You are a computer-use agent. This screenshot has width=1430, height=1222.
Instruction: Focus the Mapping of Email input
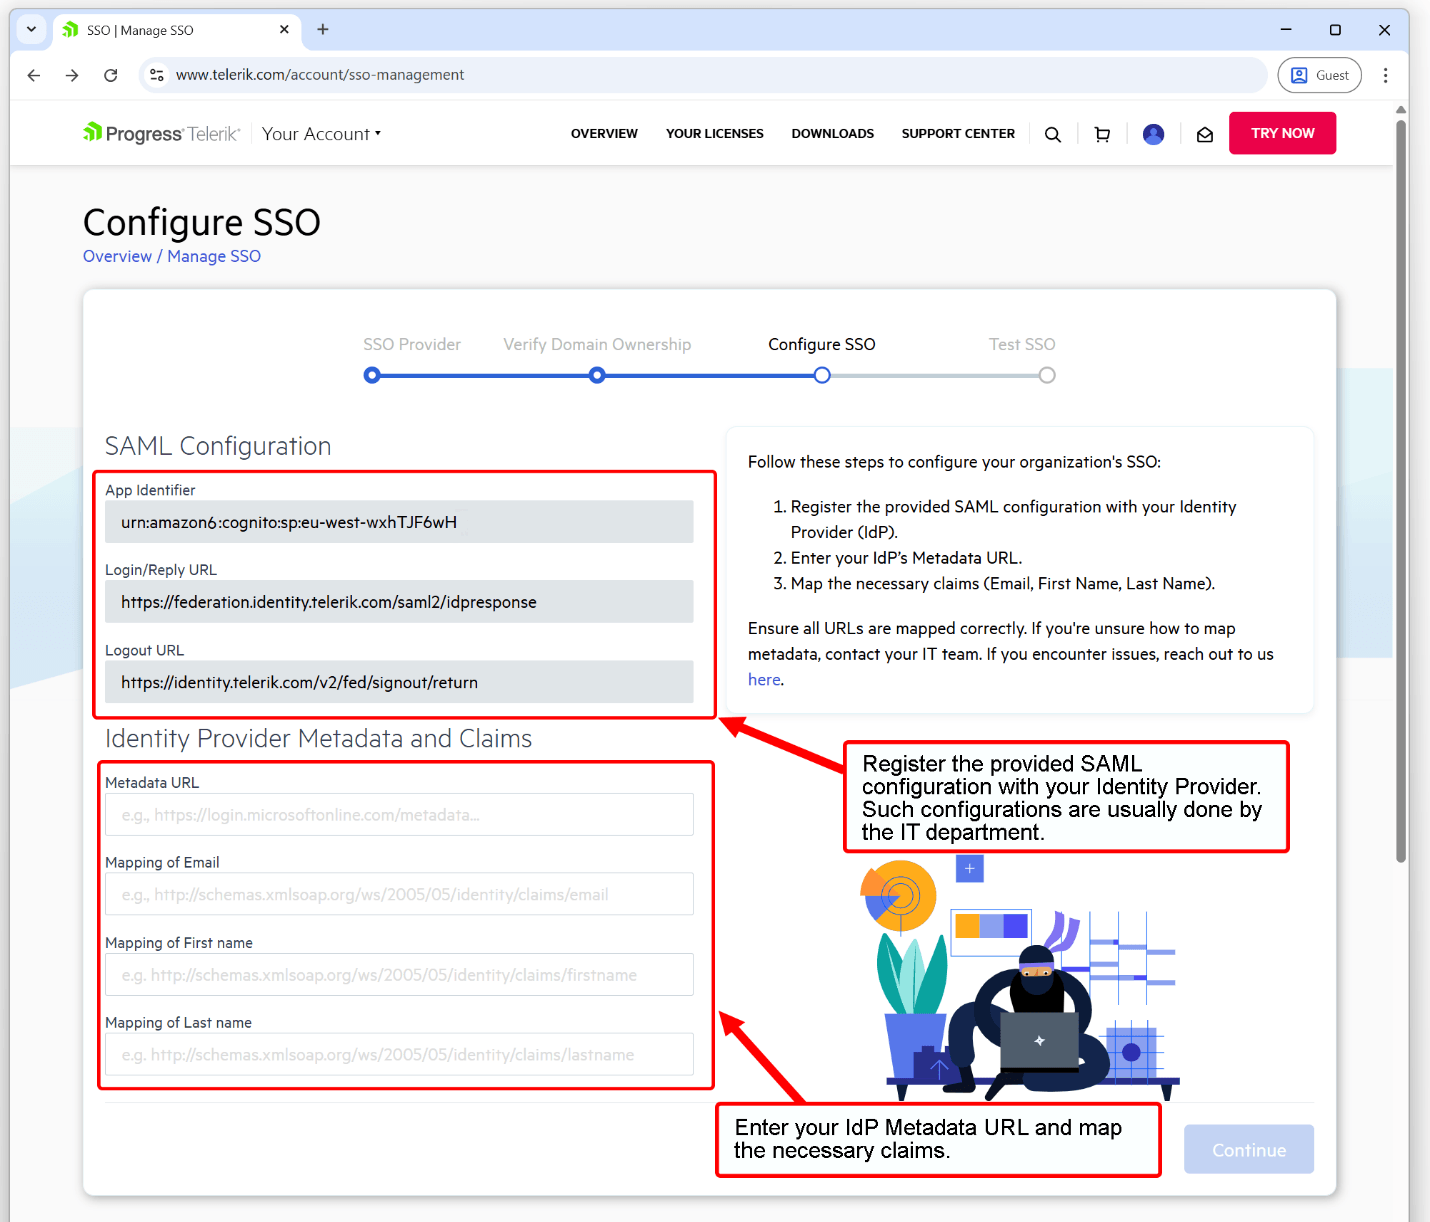coord(399,895)
